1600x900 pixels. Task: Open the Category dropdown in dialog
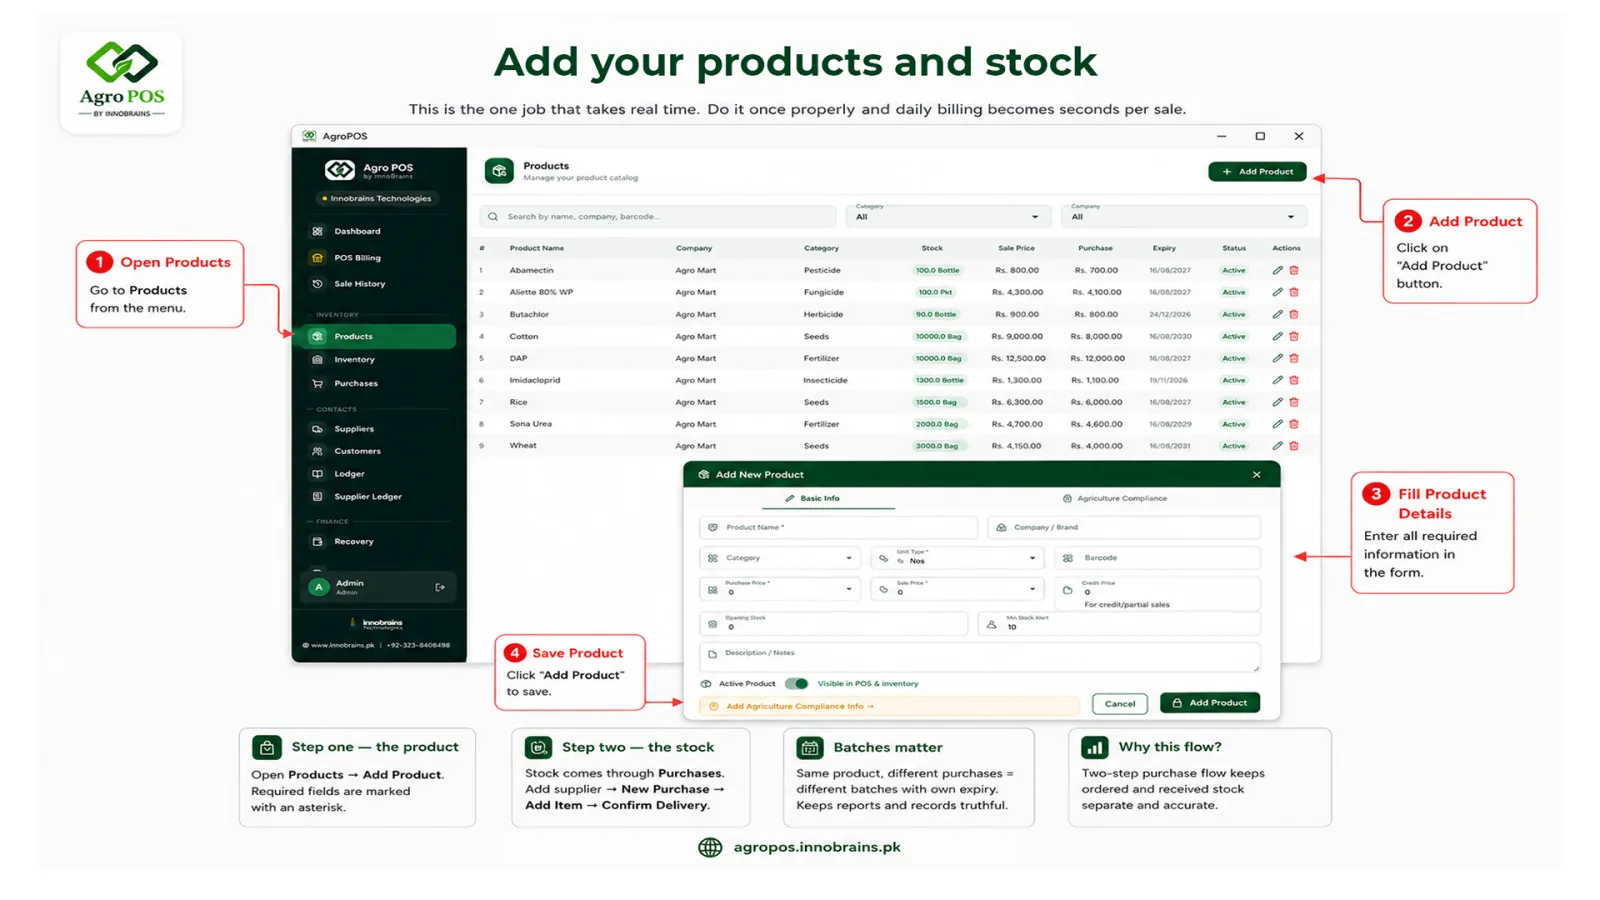pos(780,558)
